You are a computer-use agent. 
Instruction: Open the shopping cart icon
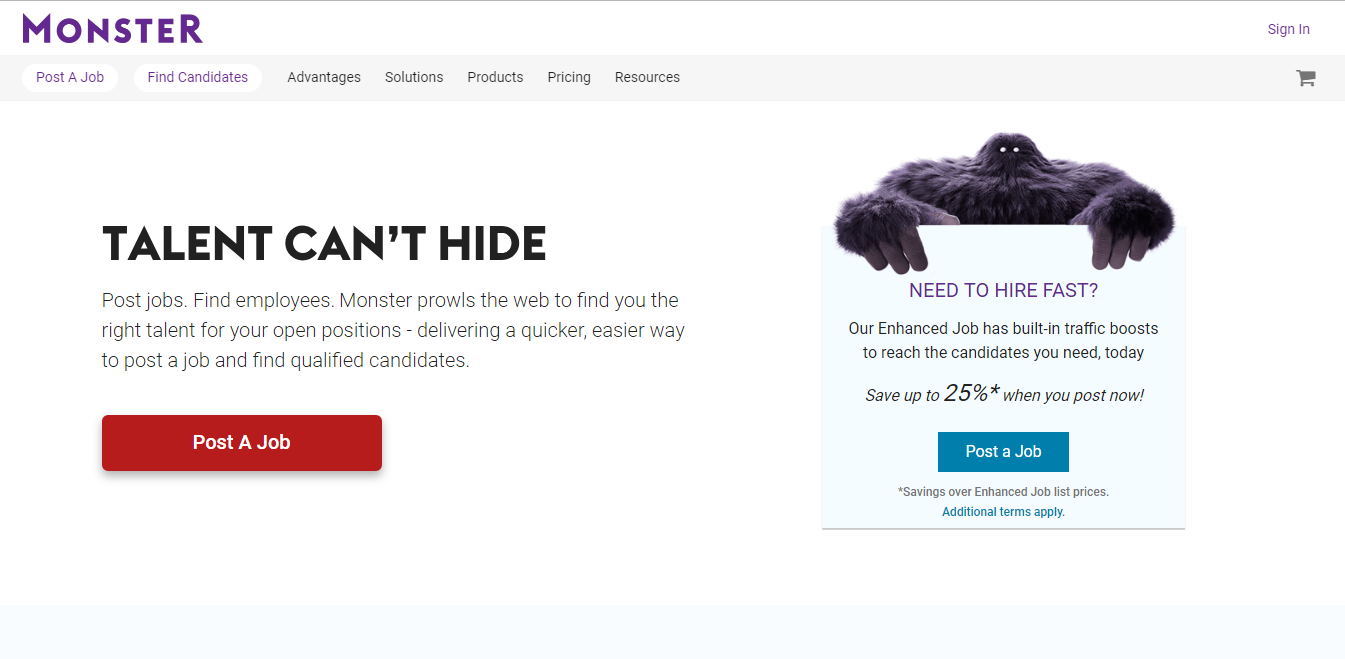[1305, 78]
